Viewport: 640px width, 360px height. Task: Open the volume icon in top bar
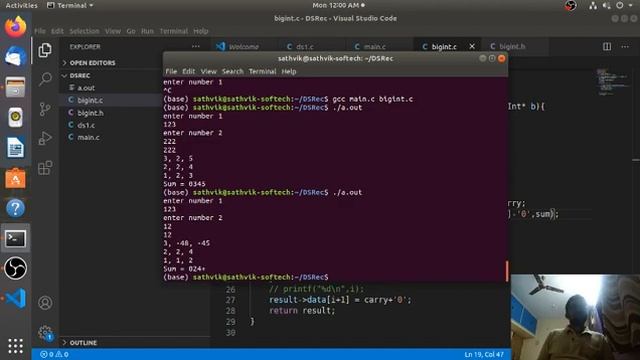(607, 5)
